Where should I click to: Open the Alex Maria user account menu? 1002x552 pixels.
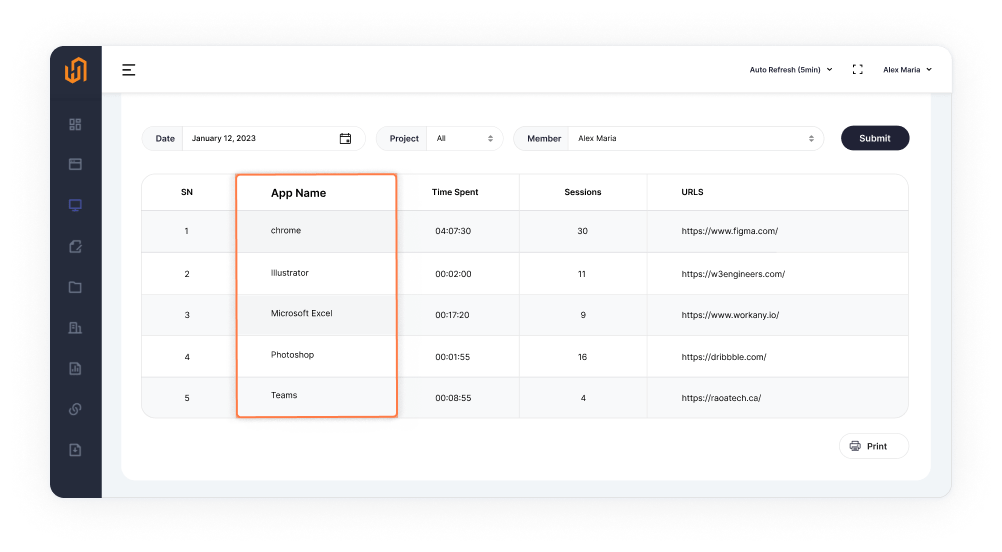click(907, 70)
